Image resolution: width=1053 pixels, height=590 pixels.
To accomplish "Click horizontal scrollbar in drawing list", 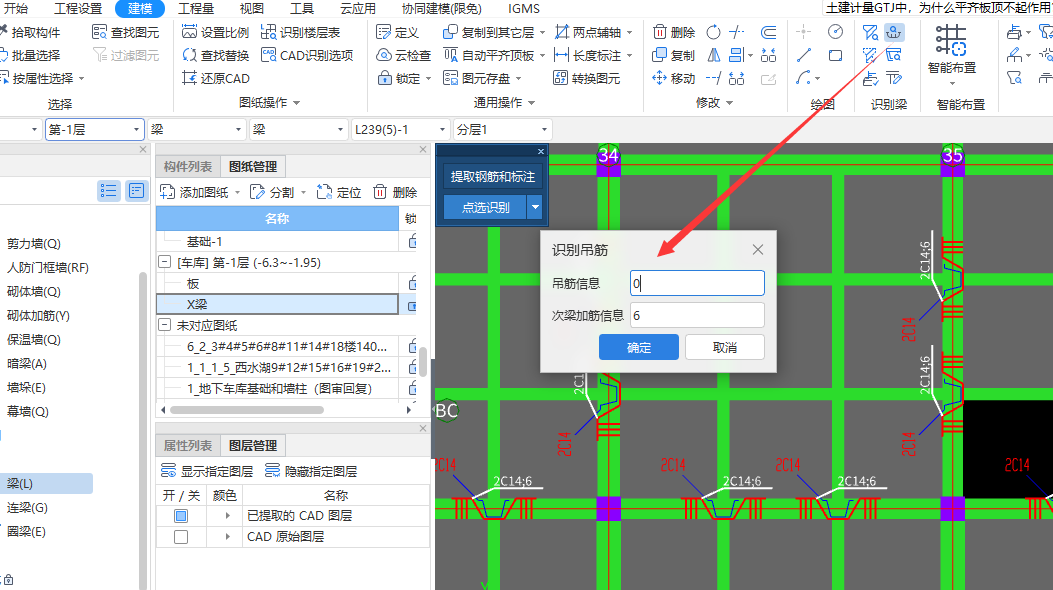I will pos(246,409).
